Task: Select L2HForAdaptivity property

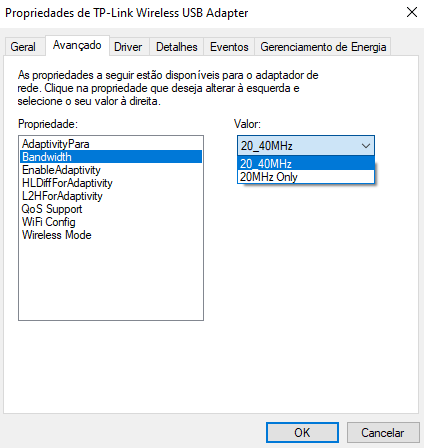Action: (x=111, y=196)
